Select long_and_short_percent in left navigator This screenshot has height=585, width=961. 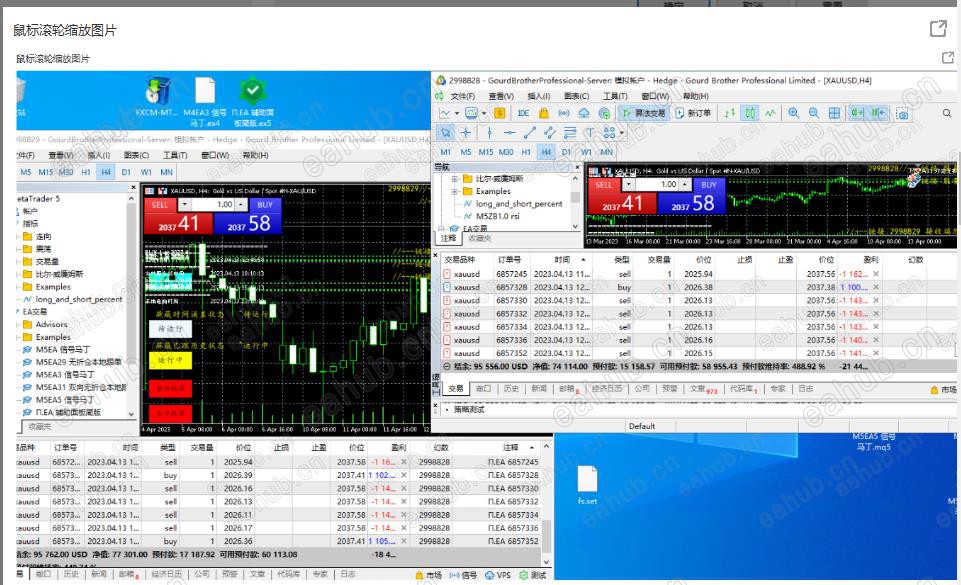78,300
